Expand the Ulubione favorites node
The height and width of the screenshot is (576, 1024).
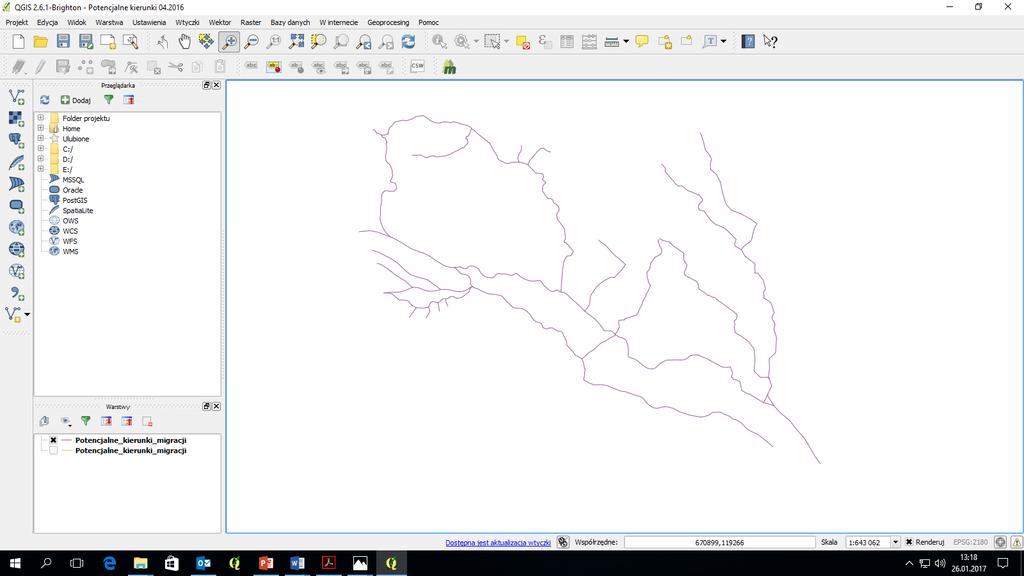40,138
